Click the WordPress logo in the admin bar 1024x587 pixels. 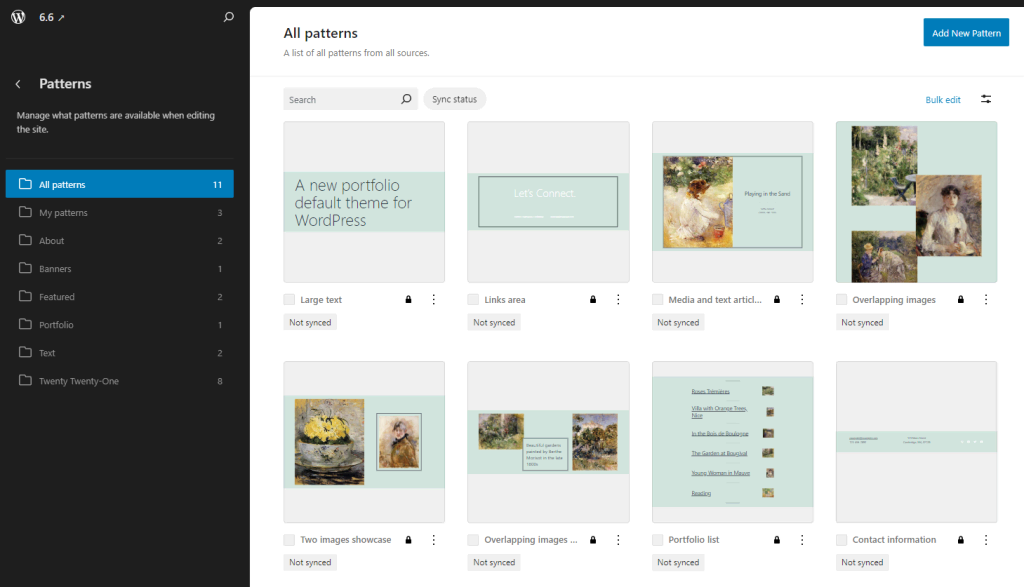pyautogui.click(x=16, y=16)
